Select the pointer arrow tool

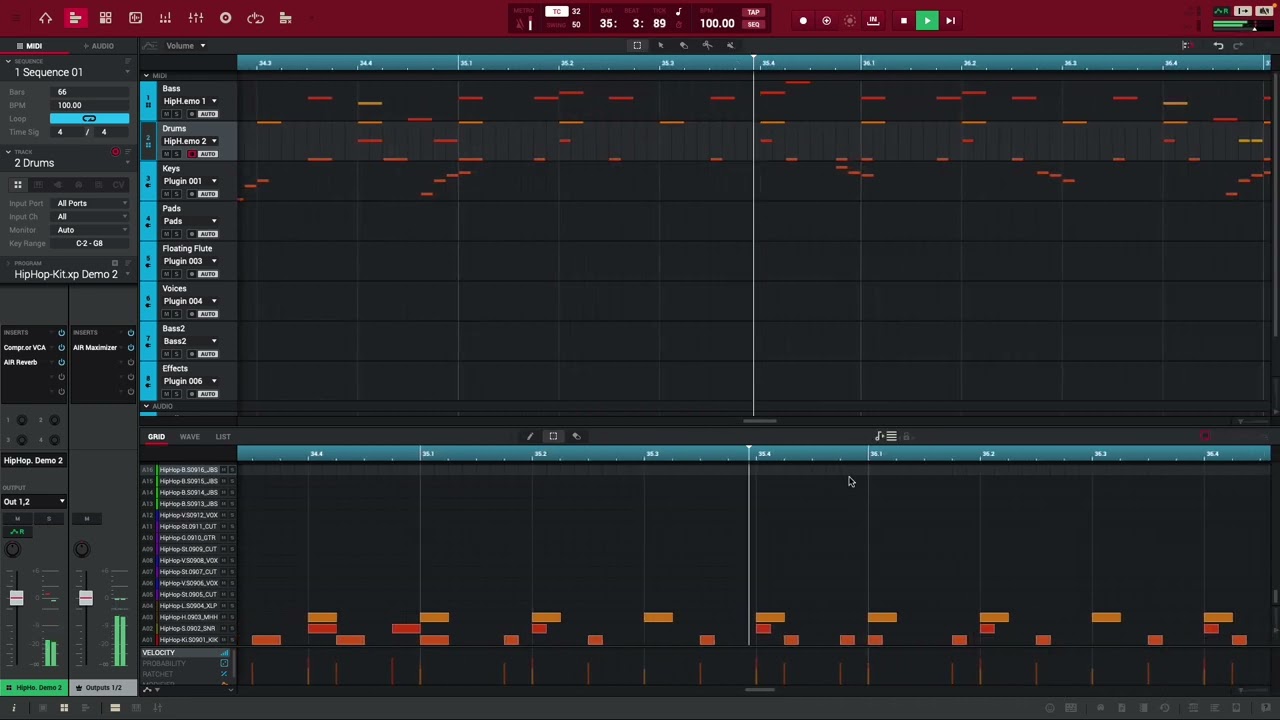tap(660, 45)
